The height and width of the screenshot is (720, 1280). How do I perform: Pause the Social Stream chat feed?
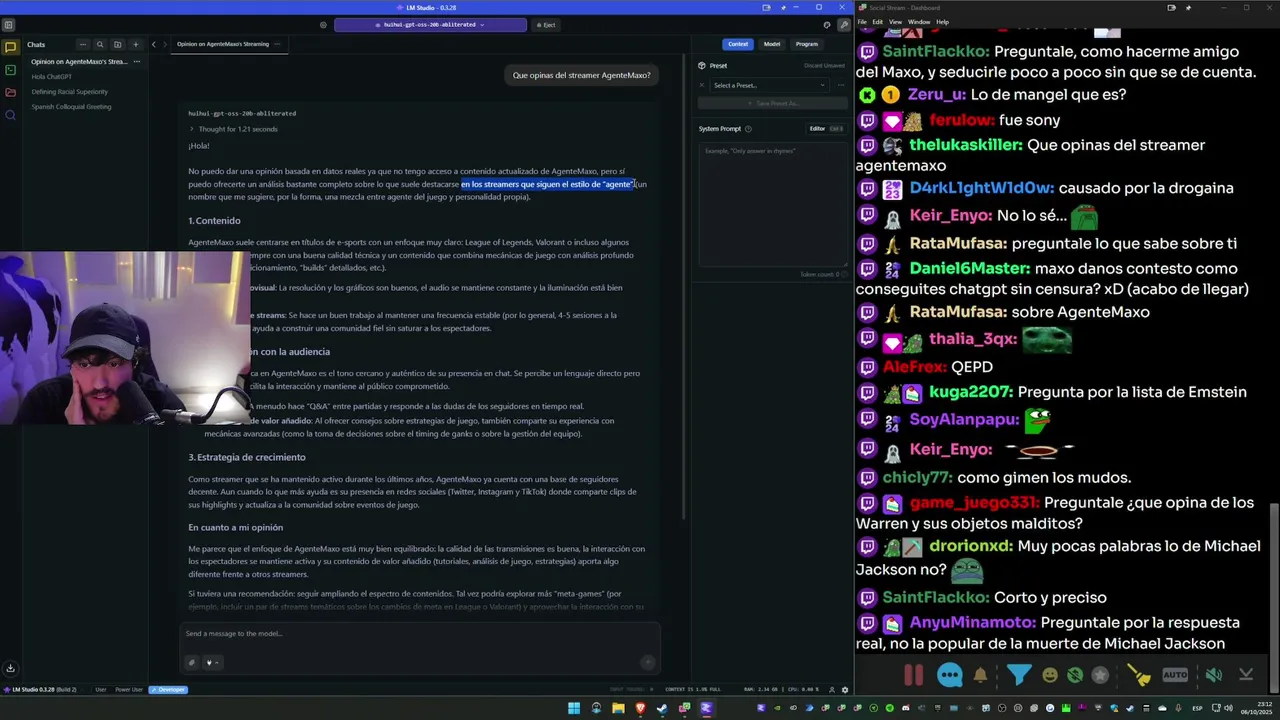pos(914,675)
